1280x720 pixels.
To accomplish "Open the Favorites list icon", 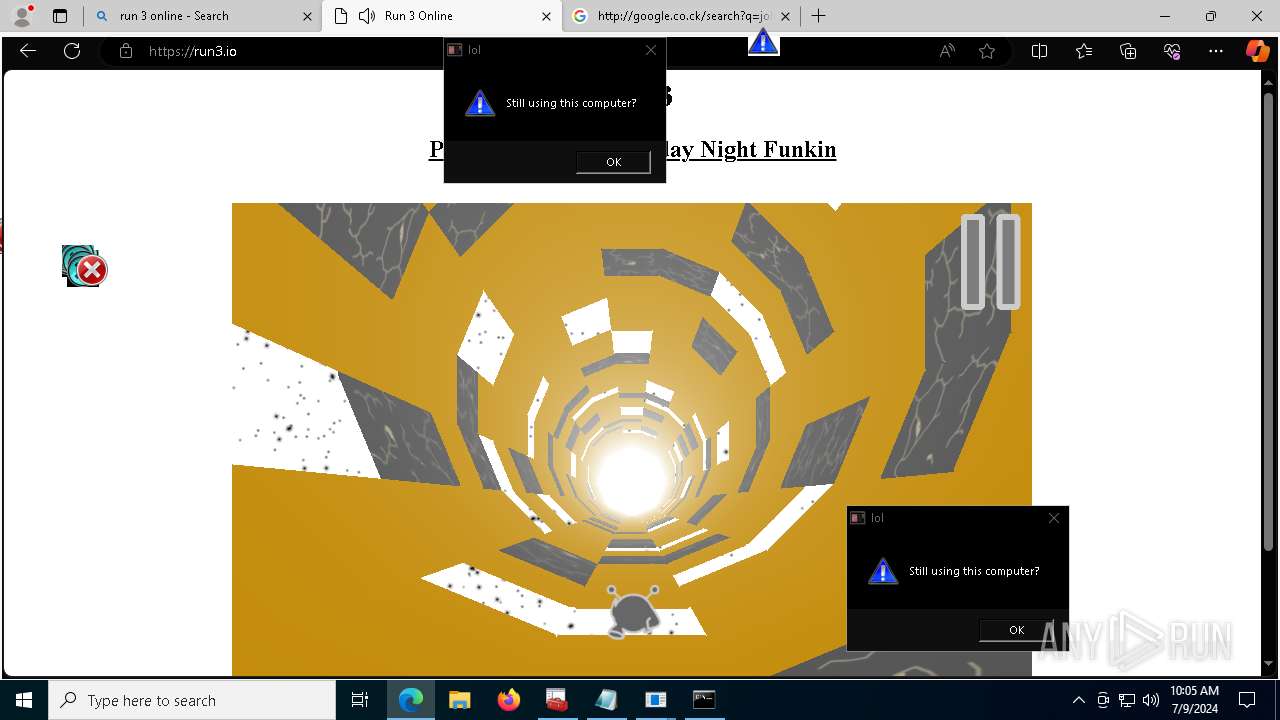I will [x=1084, y=51].
